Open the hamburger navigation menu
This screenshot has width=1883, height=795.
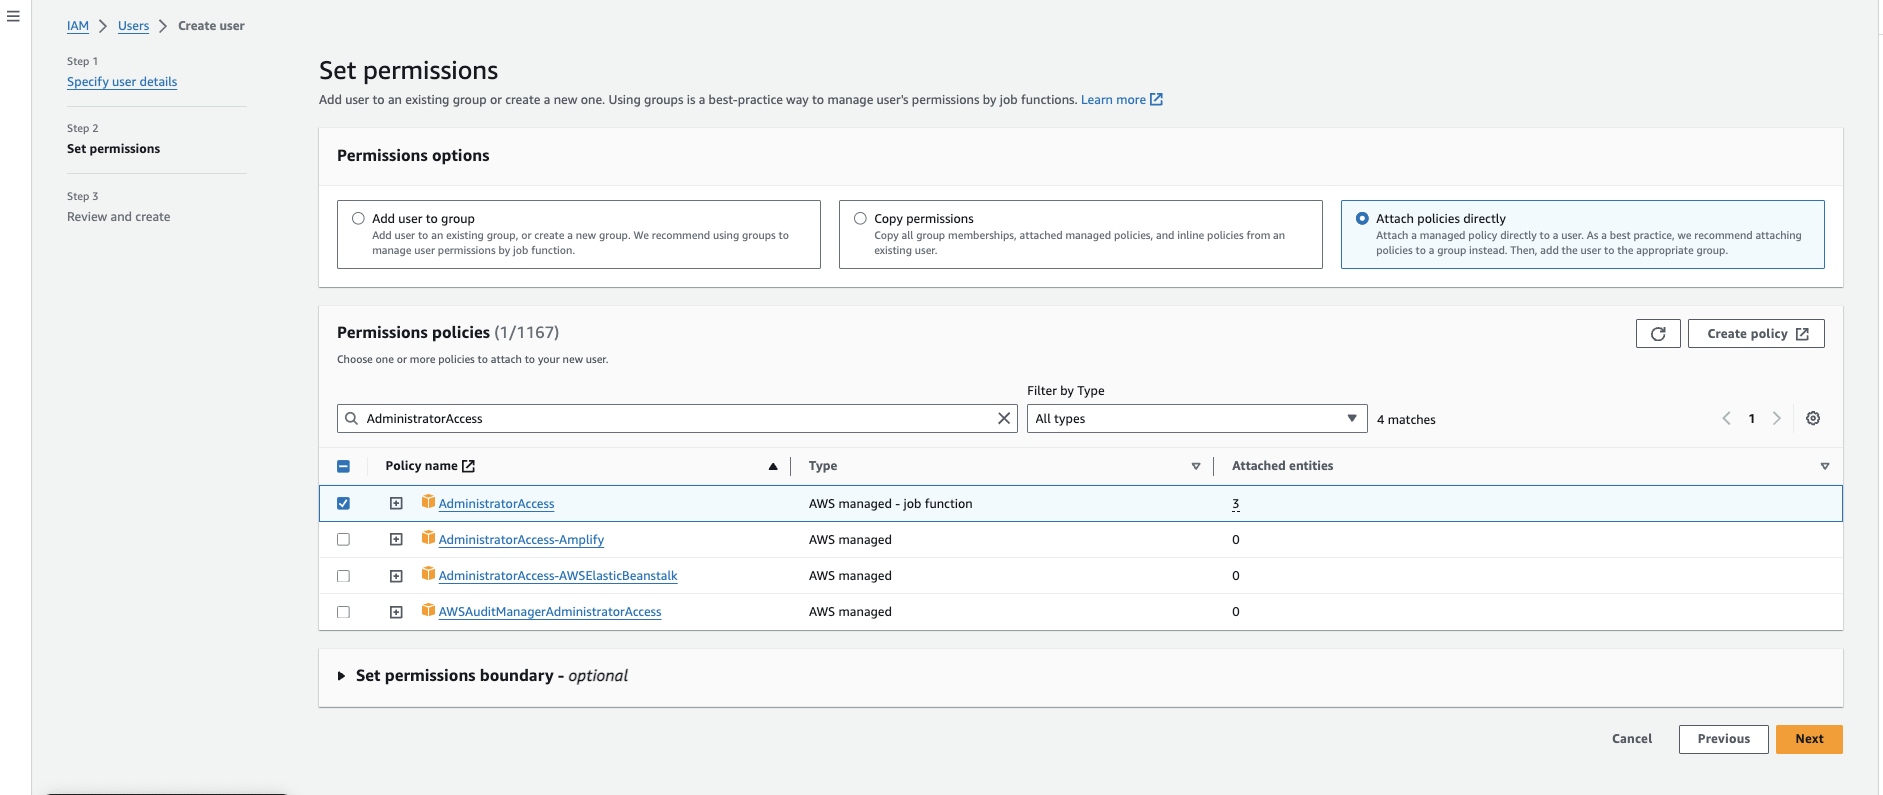coord(13,16)
